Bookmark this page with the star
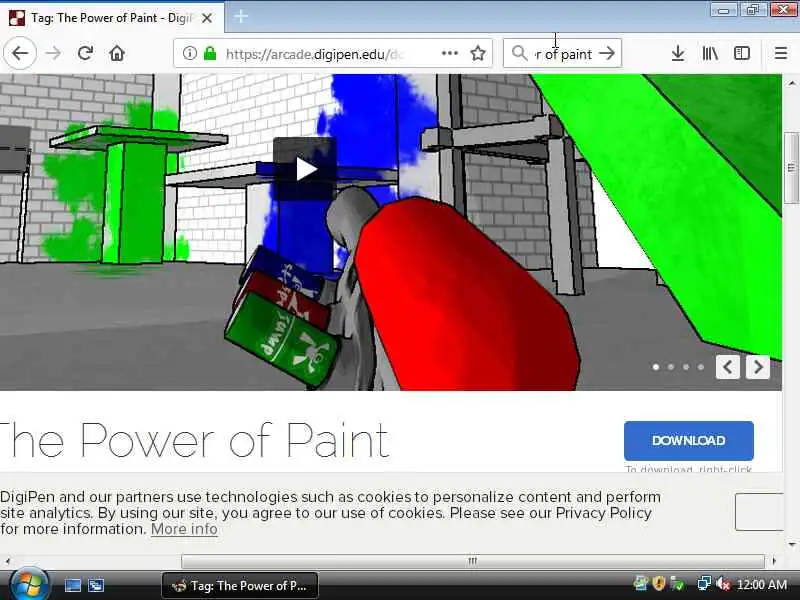The width and height of the screenshot is (800, 600). pos(478,53)
